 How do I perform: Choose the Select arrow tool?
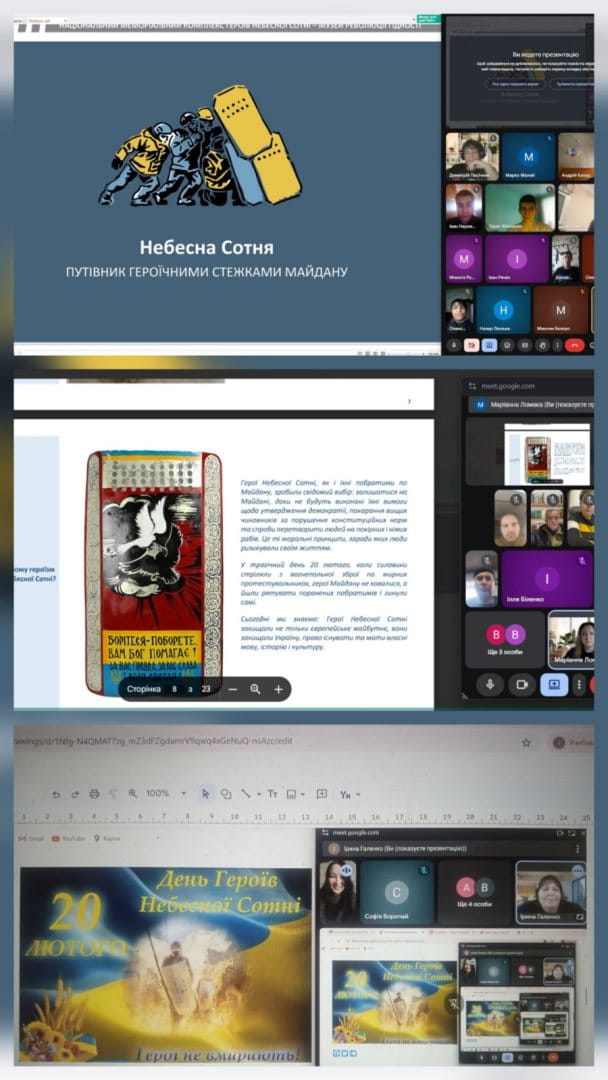(x=205, y=794)
